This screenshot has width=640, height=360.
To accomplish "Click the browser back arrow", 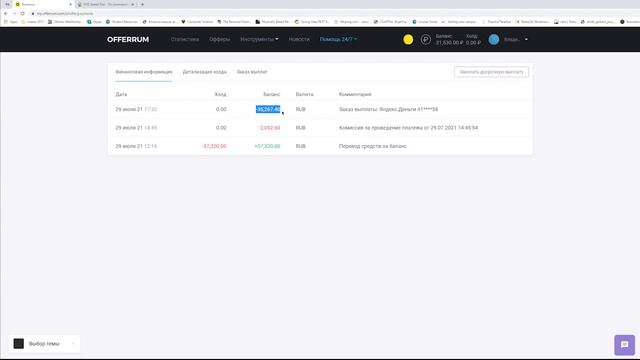I will click(x=6, y=13).
